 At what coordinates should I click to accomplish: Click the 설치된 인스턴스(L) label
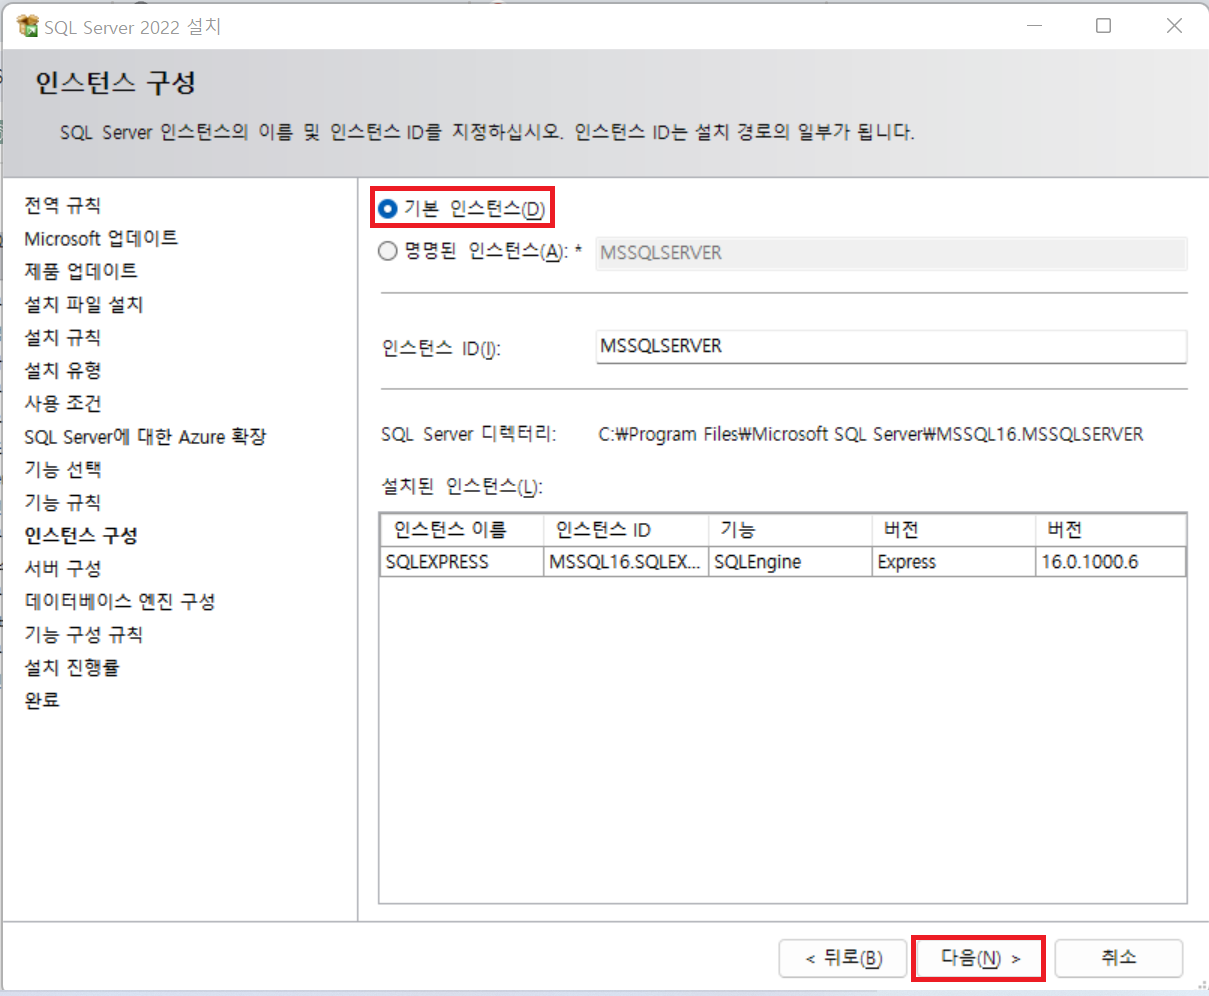coord(462,487)
